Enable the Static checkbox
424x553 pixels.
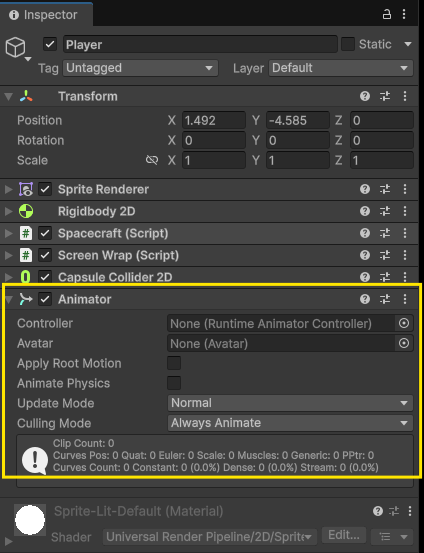348,44
